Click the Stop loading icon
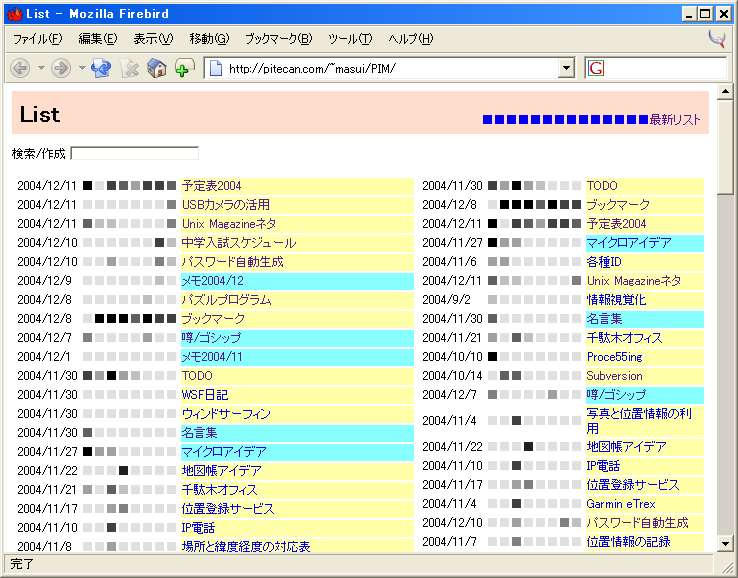Viewport: 738px width, 578px height. (x=129, y=69)
